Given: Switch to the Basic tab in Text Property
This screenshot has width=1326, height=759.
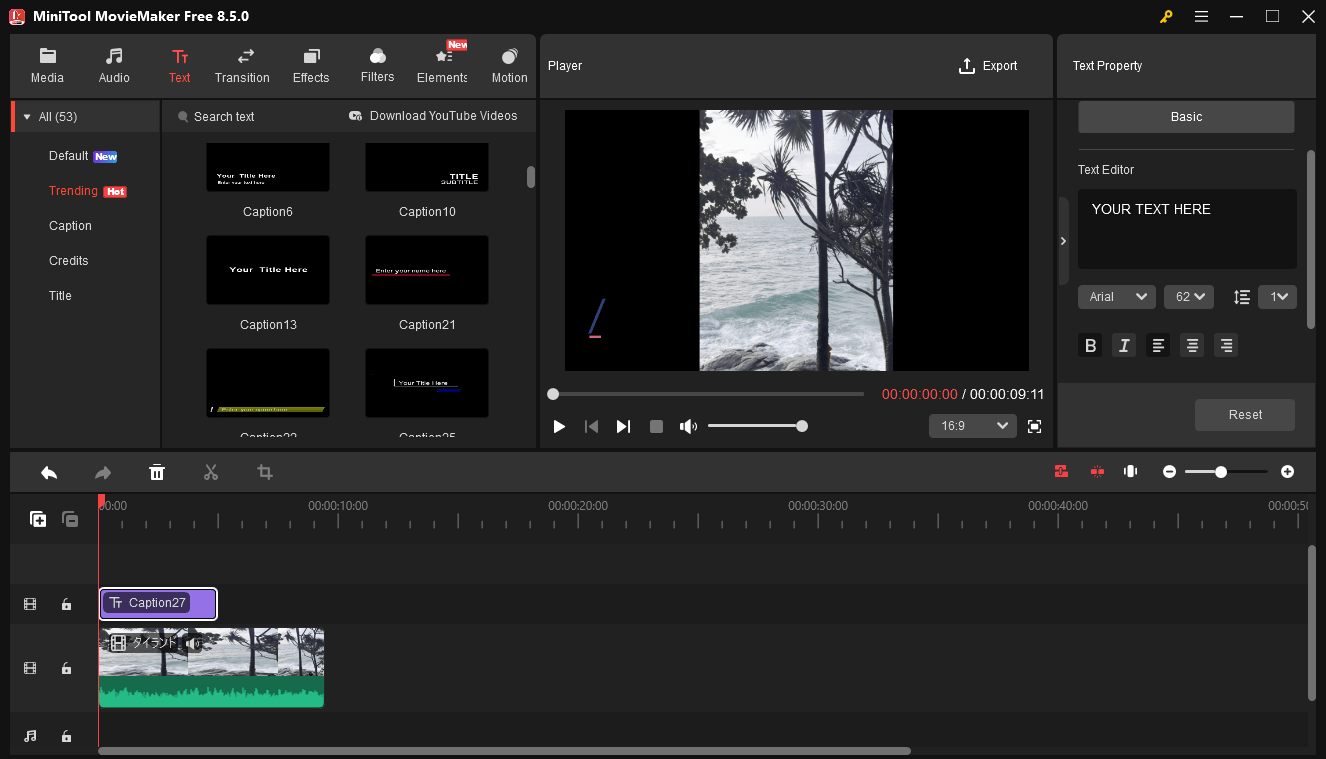Looking at the screenshot, I should click(x=1185, y=116).
